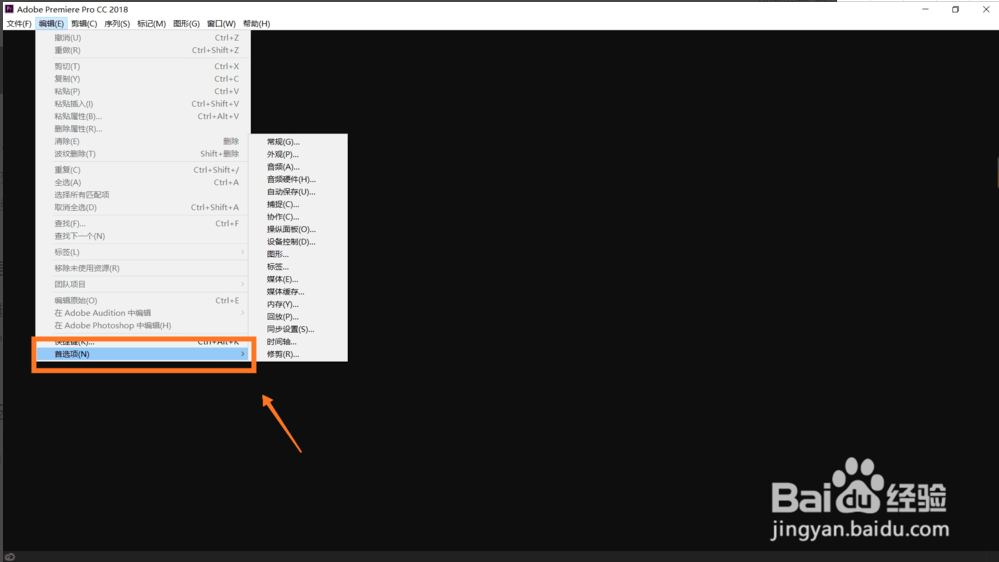
Task: Choose 粘贴属性(B)... entry
Action: coord(143,117)
